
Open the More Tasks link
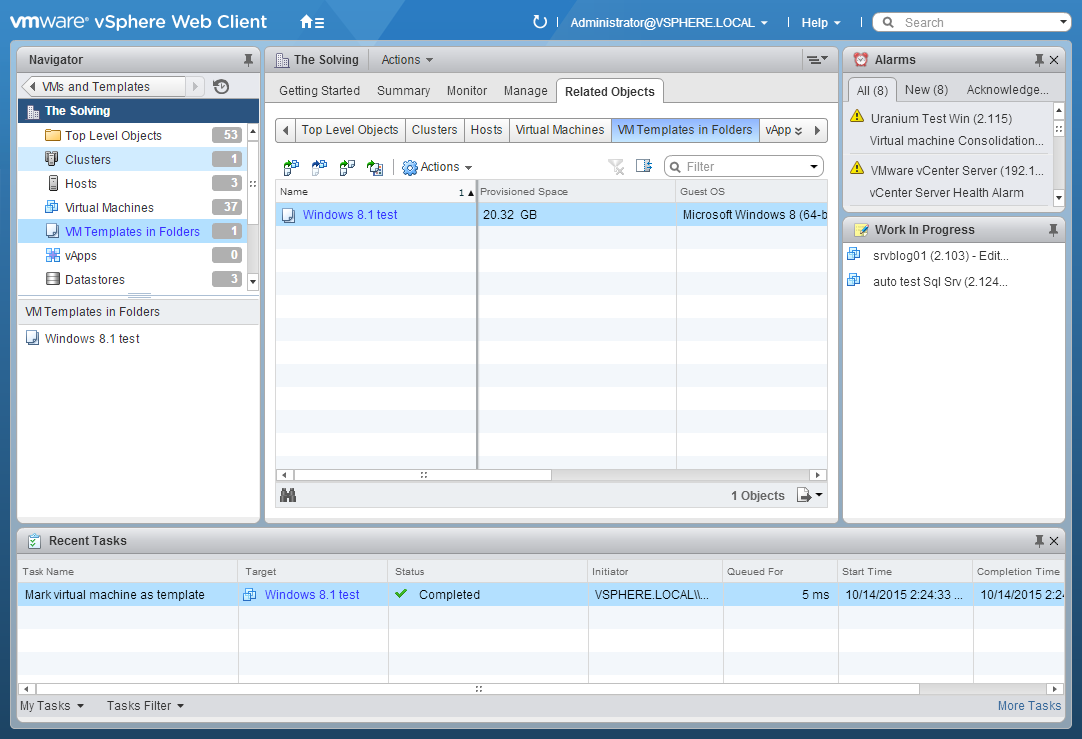click(1029, 706)
